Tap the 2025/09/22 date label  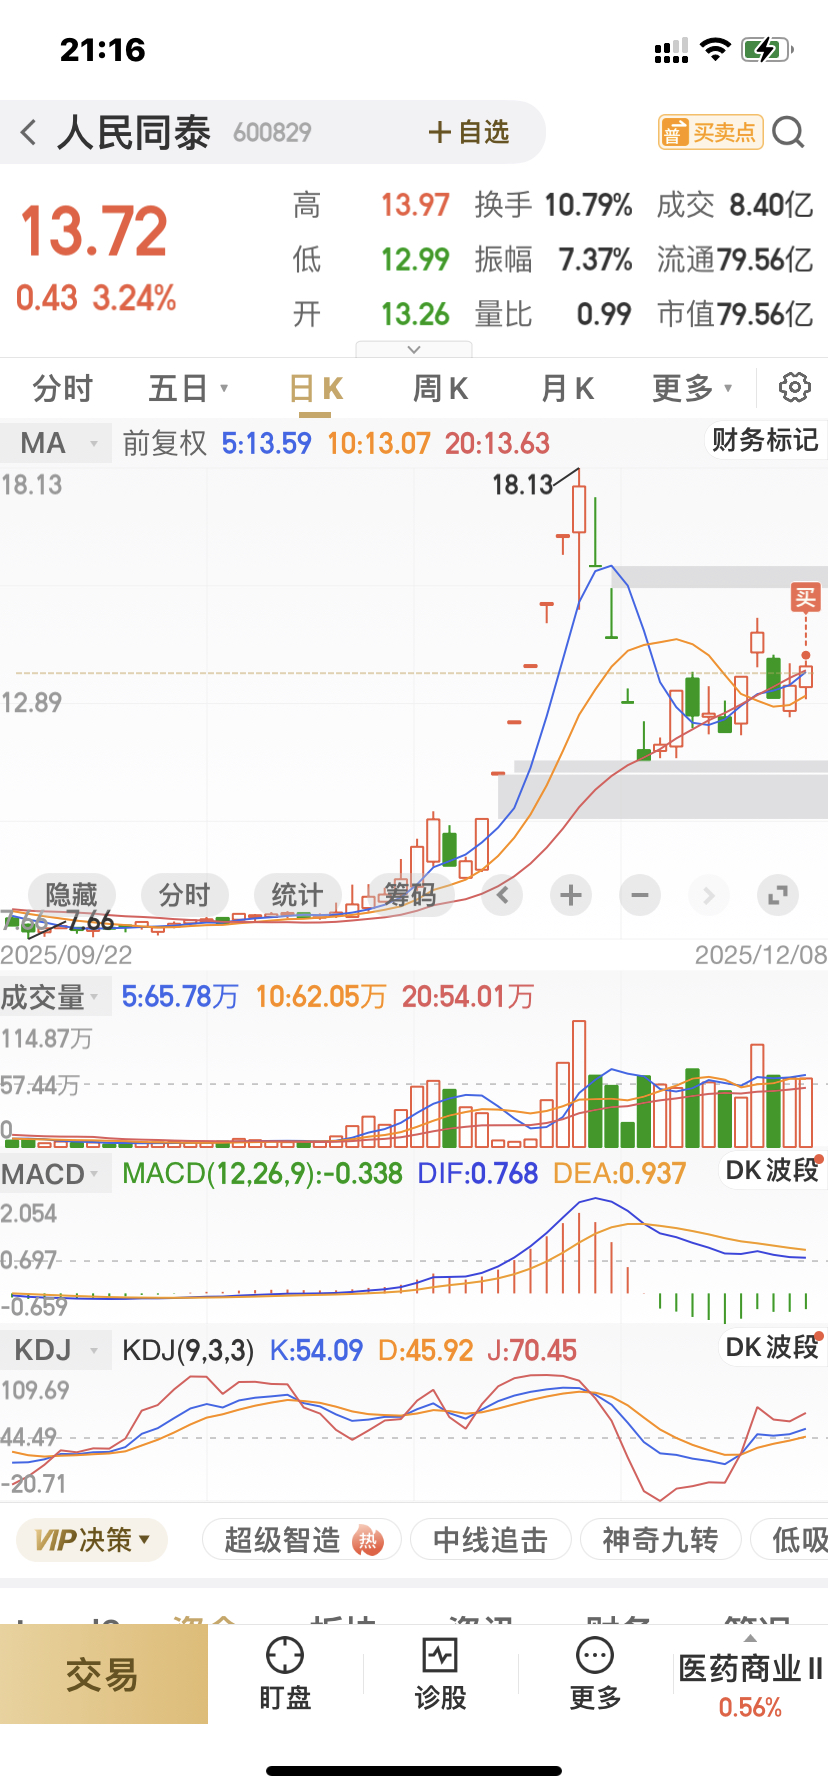click(66, 955)
